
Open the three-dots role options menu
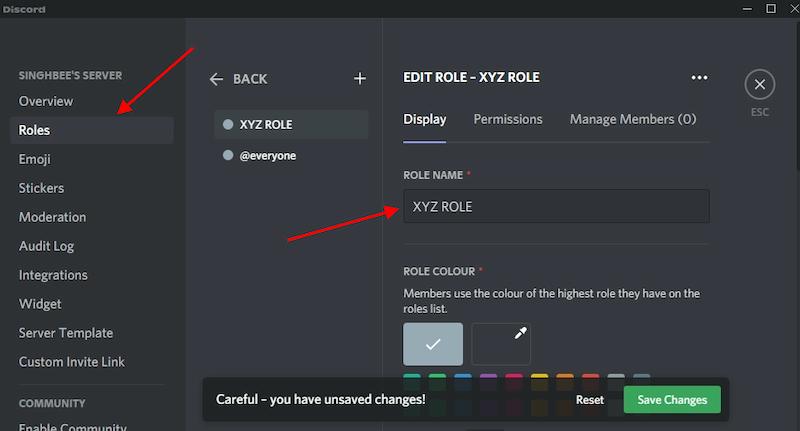click(x=699, y=78)
